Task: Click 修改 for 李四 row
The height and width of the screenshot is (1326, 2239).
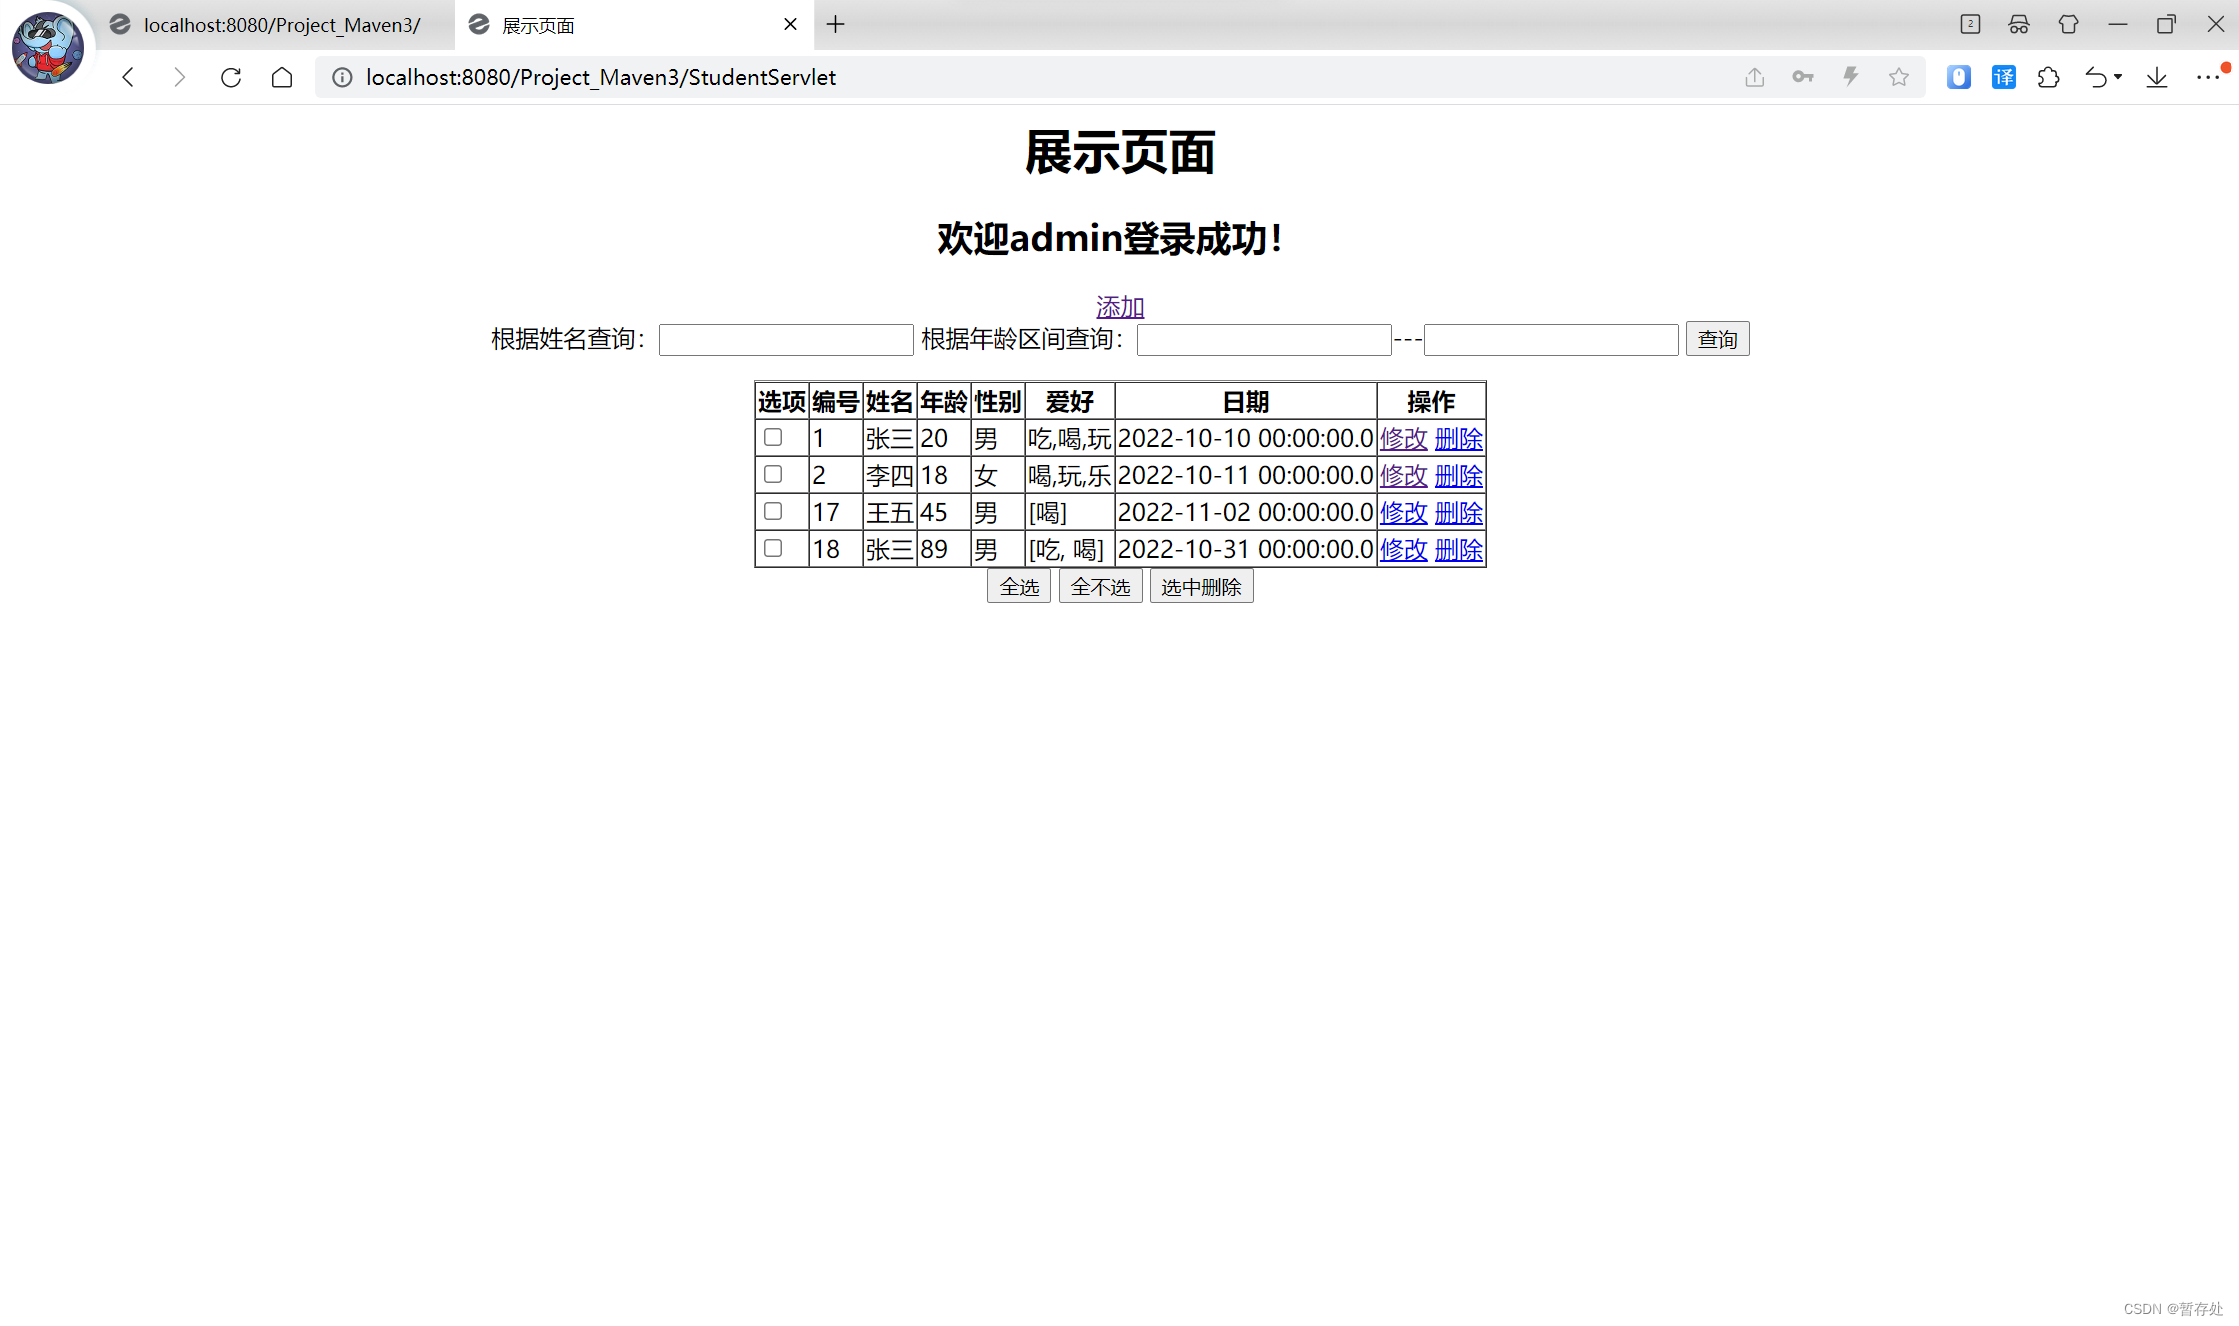Action: pyautogui.click(x=1403, y=475)
